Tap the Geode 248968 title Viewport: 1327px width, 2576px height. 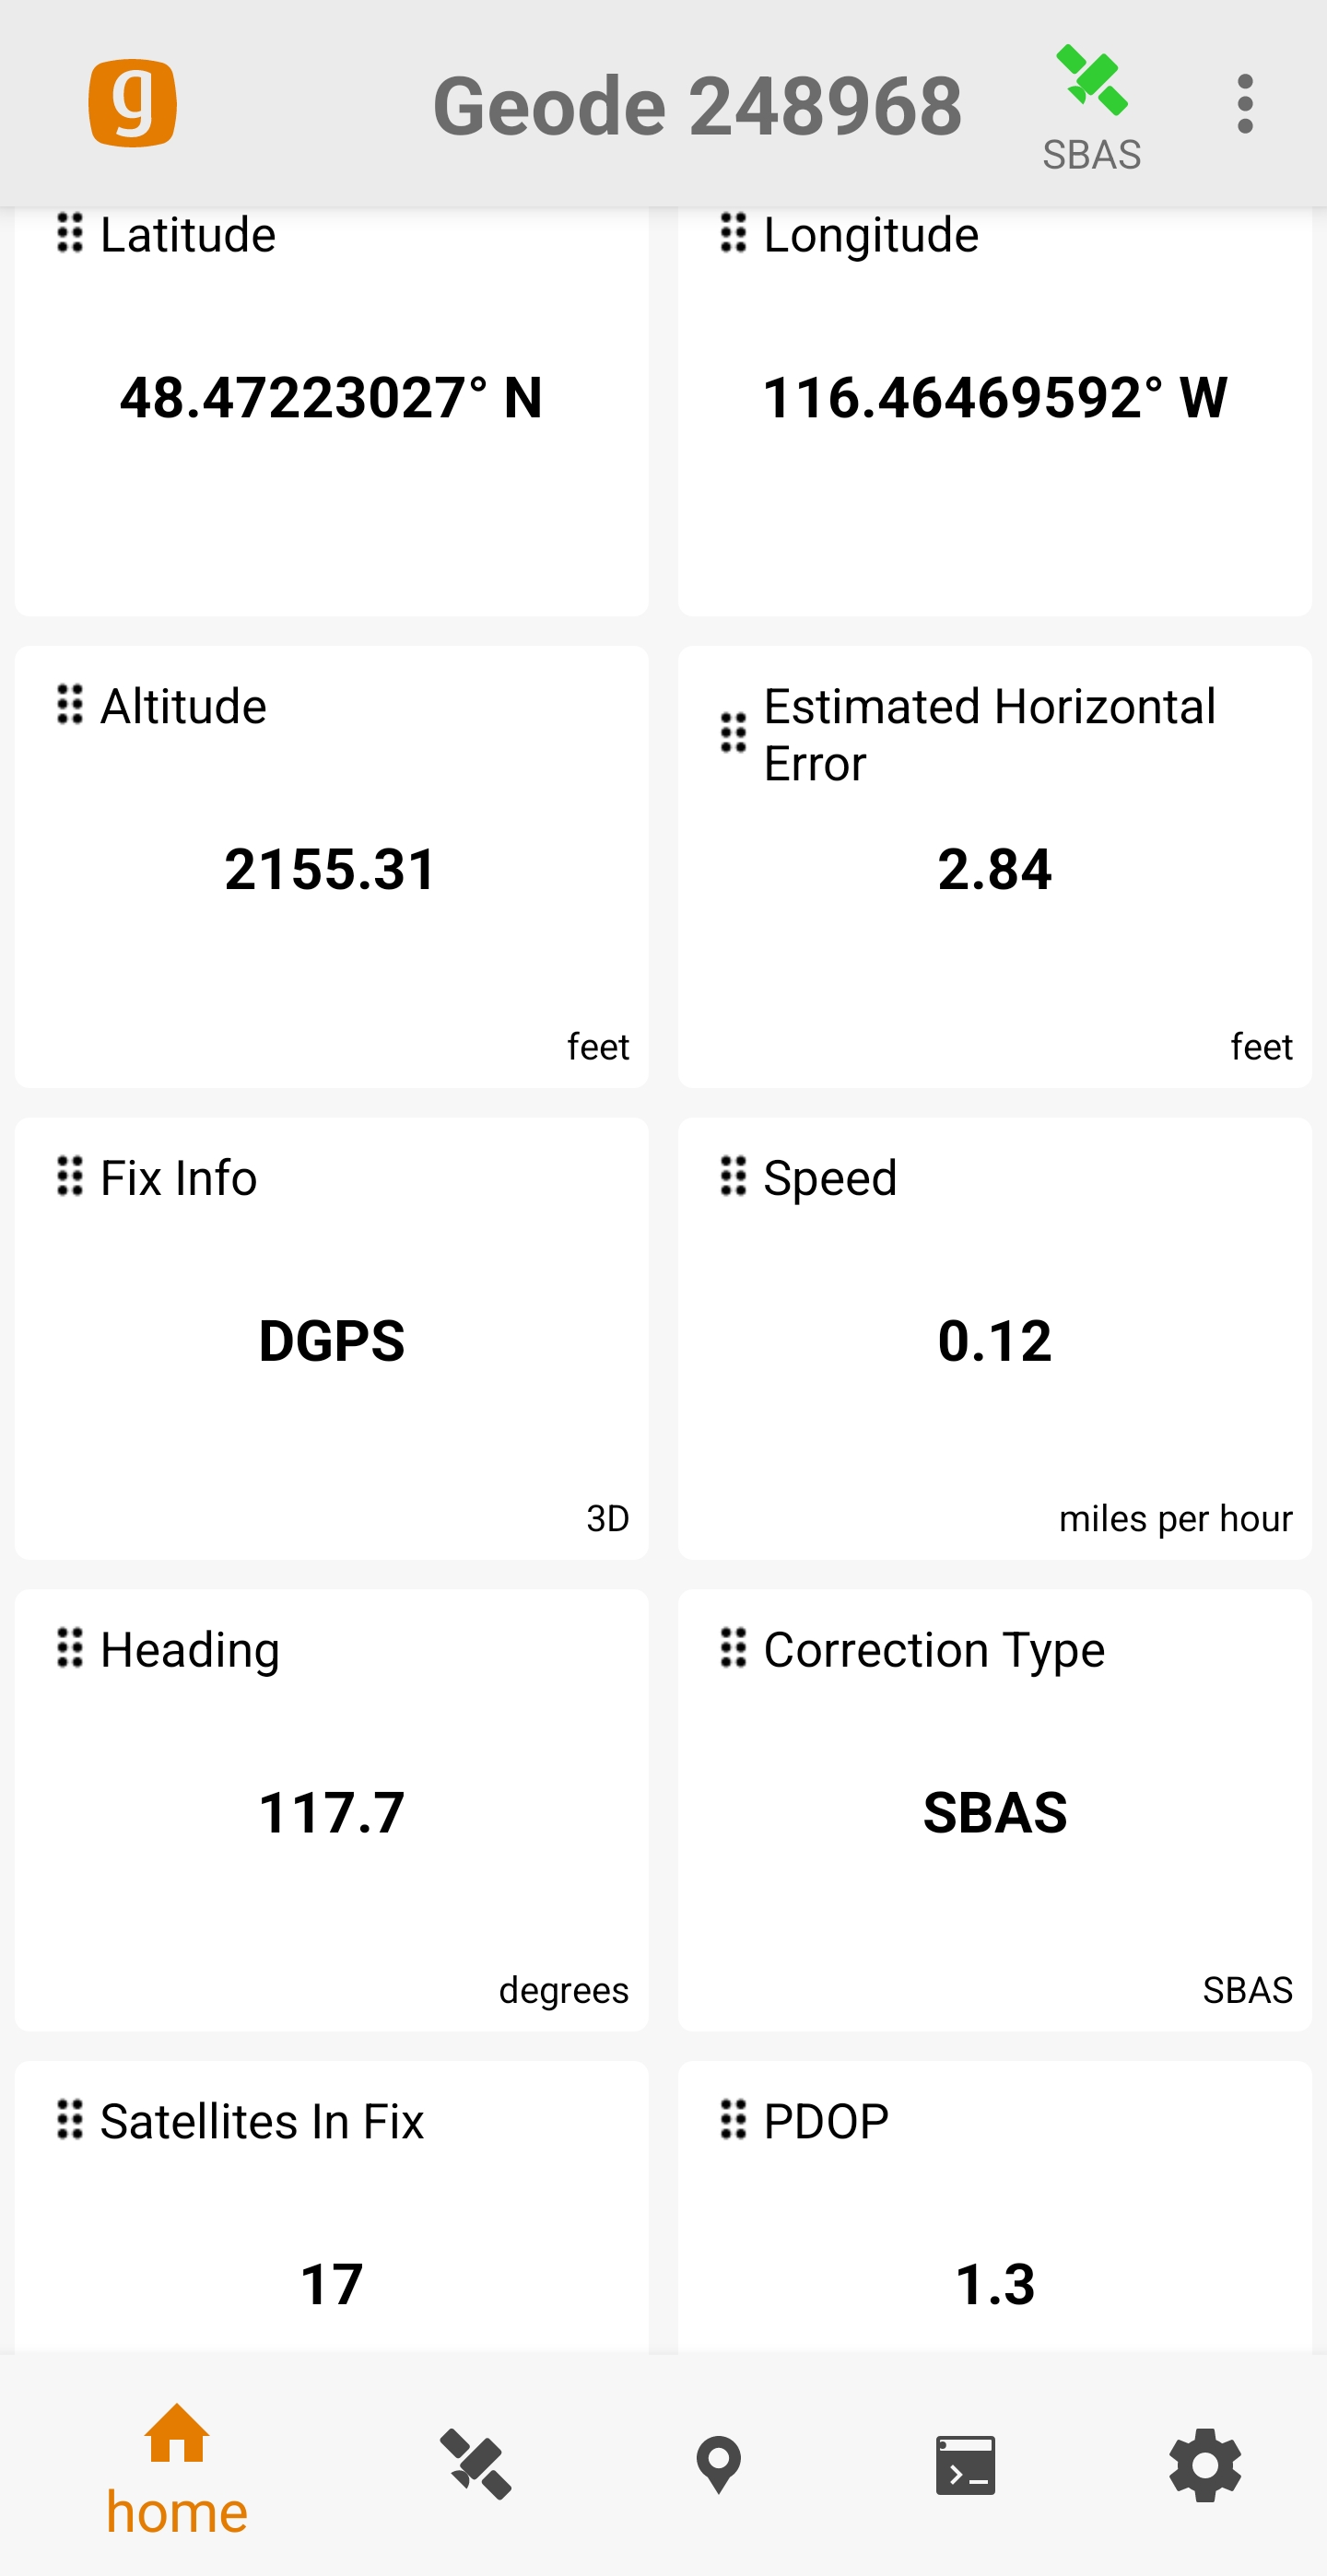tap(697, 106)
